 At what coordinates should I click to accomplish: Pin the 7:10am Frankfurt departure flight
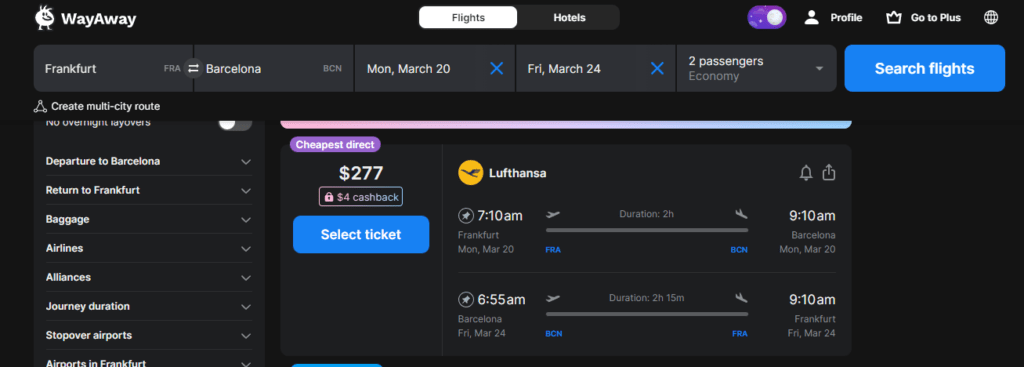point(466,215)
